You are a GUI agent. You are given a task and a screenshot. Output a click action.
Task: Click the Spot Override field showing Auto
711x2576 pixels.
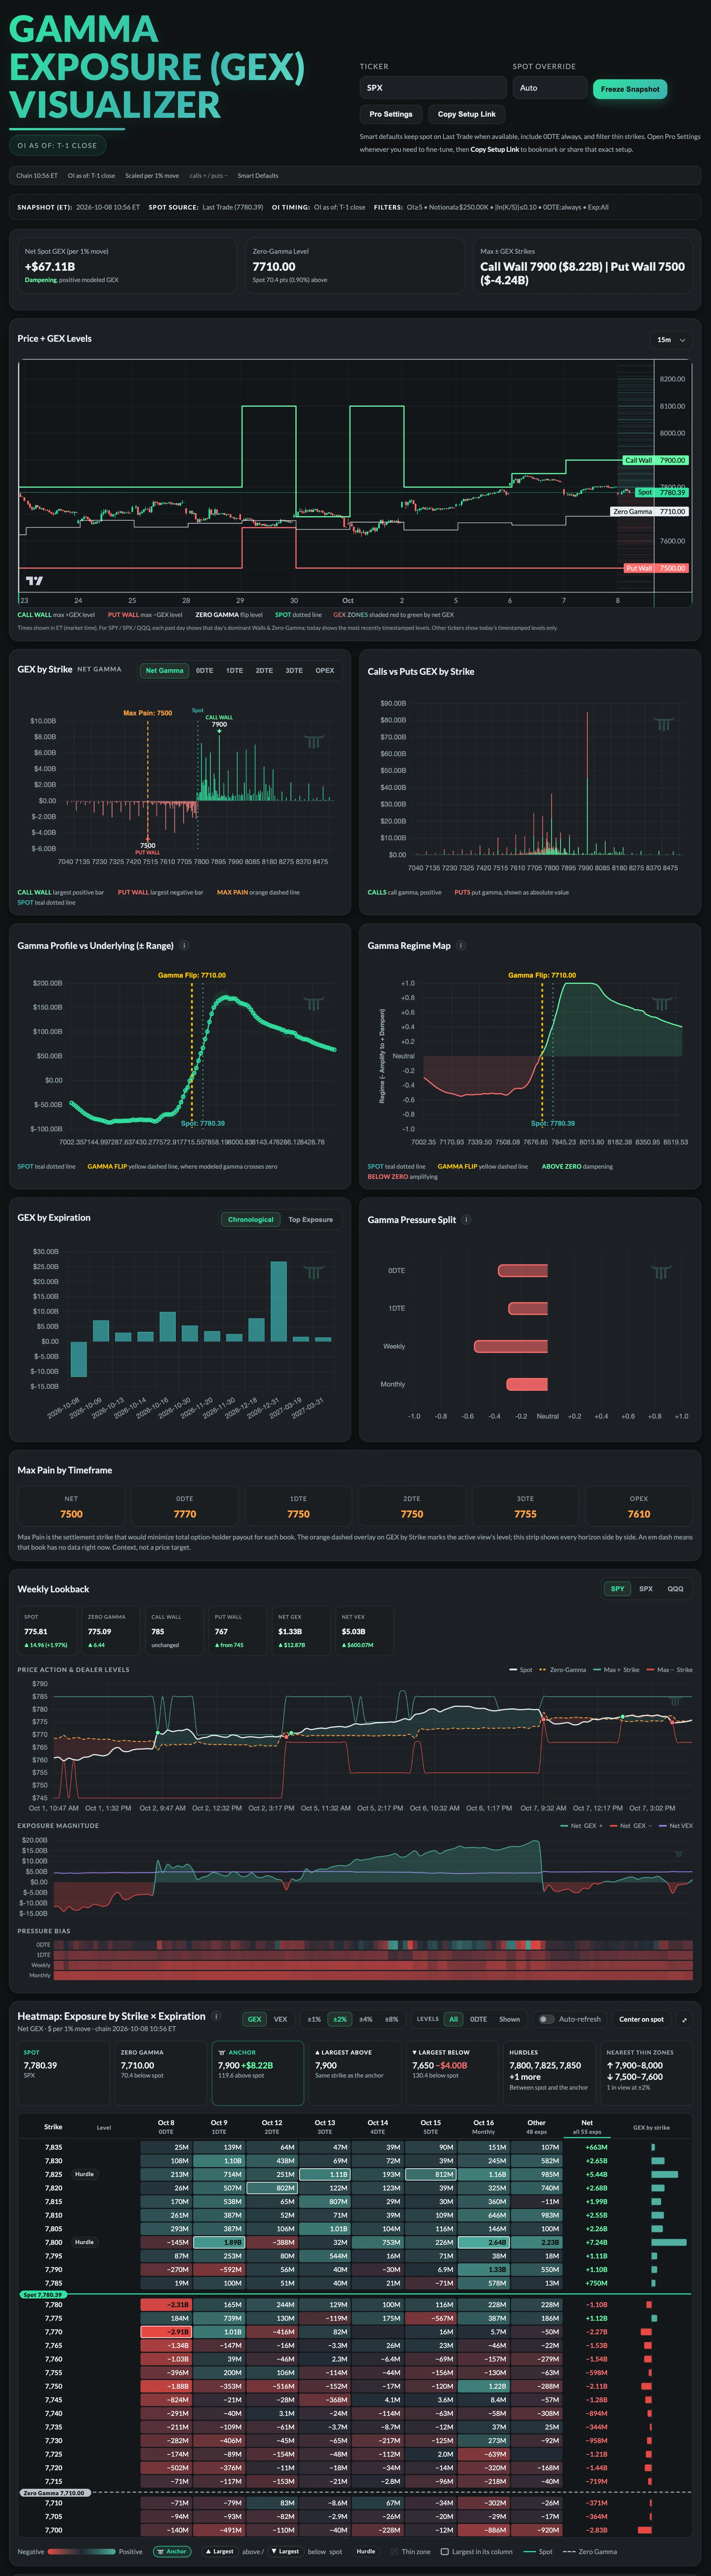(550, 88)
